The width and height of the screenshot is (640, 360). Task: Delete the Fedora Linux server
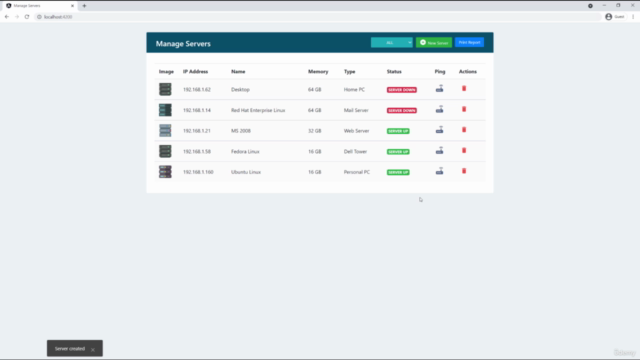point(464,151)
